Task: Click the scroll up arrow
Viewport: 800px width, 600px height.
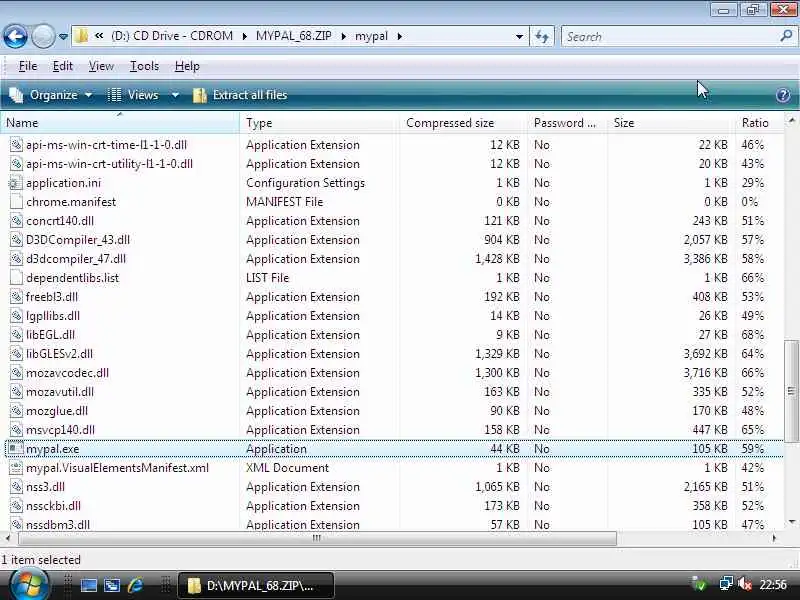Action: pos(791,120)
